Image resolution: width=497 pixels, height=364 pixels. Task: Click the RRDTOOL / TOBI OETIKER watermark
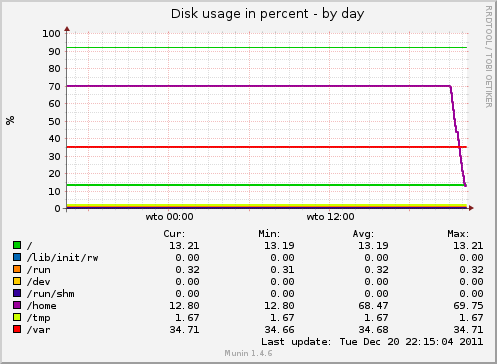(488, 57)
